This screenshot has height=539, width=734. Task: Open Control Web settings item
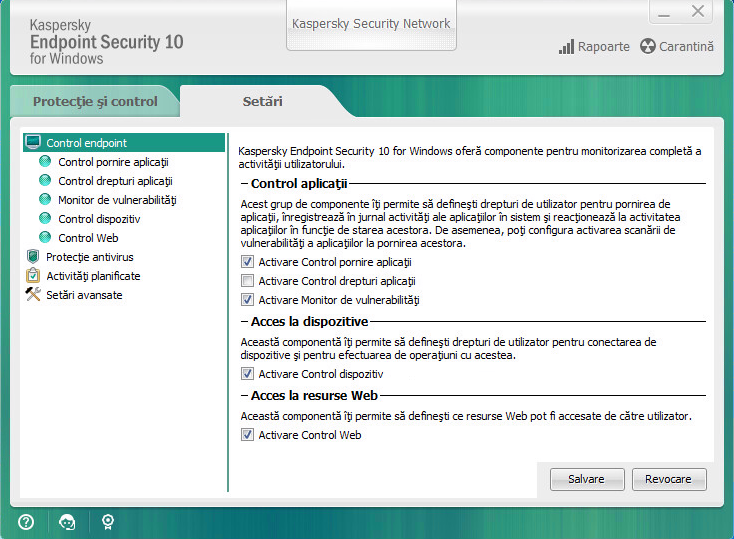(x=88, y=238)
